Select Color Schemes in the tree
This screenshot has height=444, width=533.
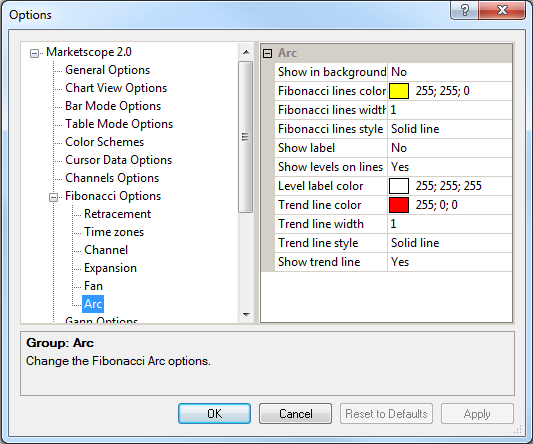(104, 142)
